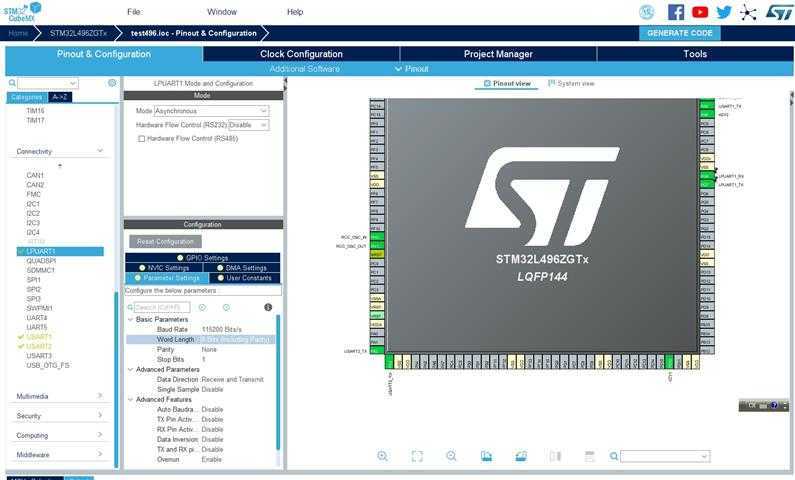Open the Mode Asynchronous dropdown
The height and width of the screenshot is (480, 795).
[211, 110]
